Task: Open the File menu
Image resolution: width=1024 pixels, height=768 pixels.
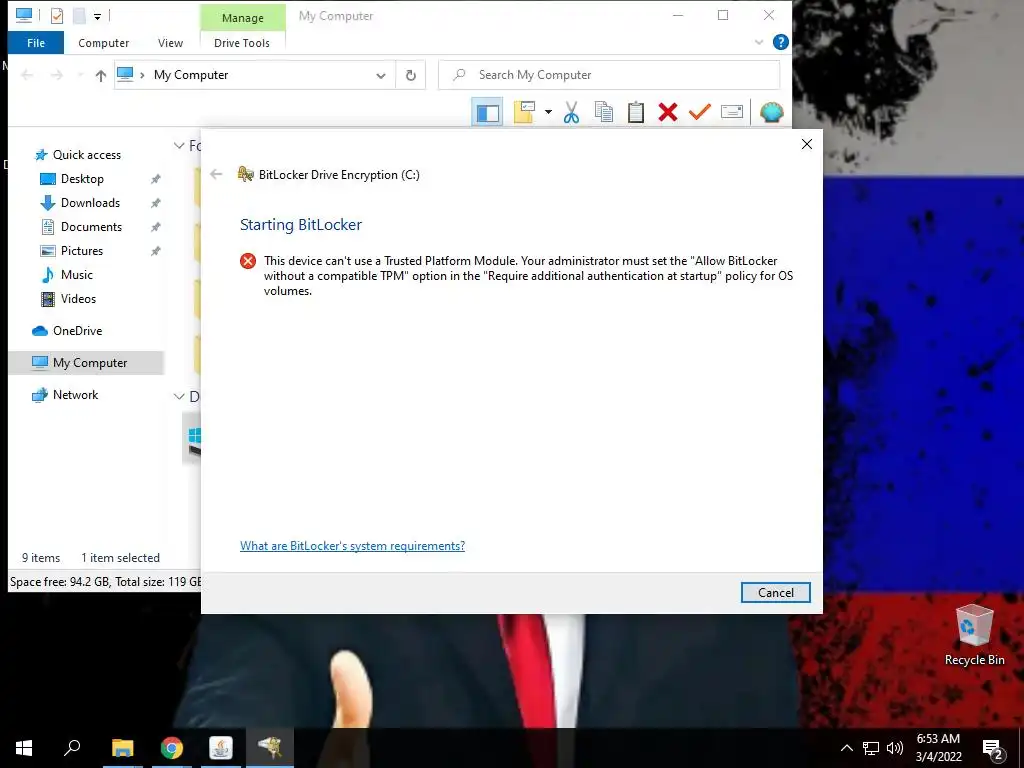Action: tap(36, 43)
